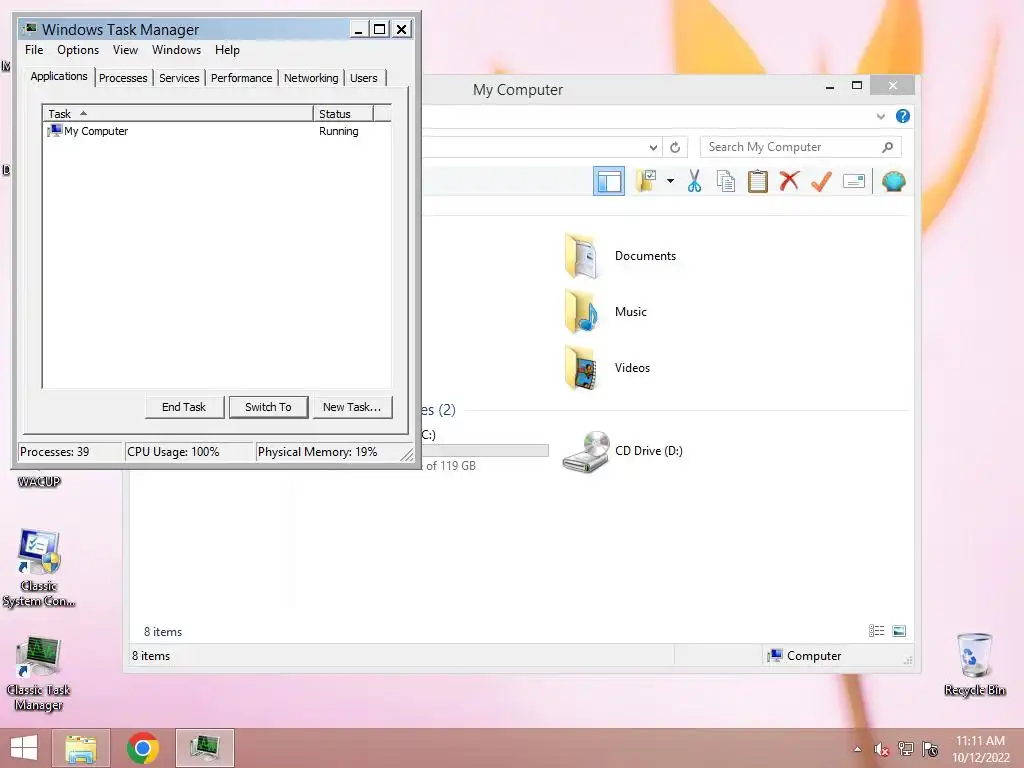
Task: Select the Videos folder
Action: (607, 368)
